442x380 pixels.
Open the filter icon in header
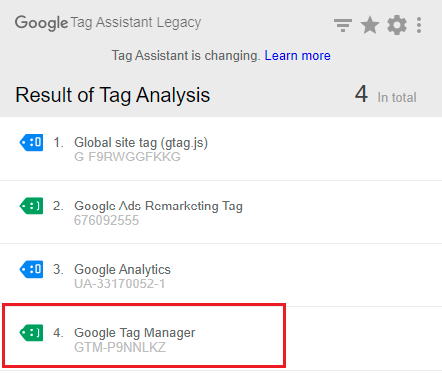click(x=343, y=25)
